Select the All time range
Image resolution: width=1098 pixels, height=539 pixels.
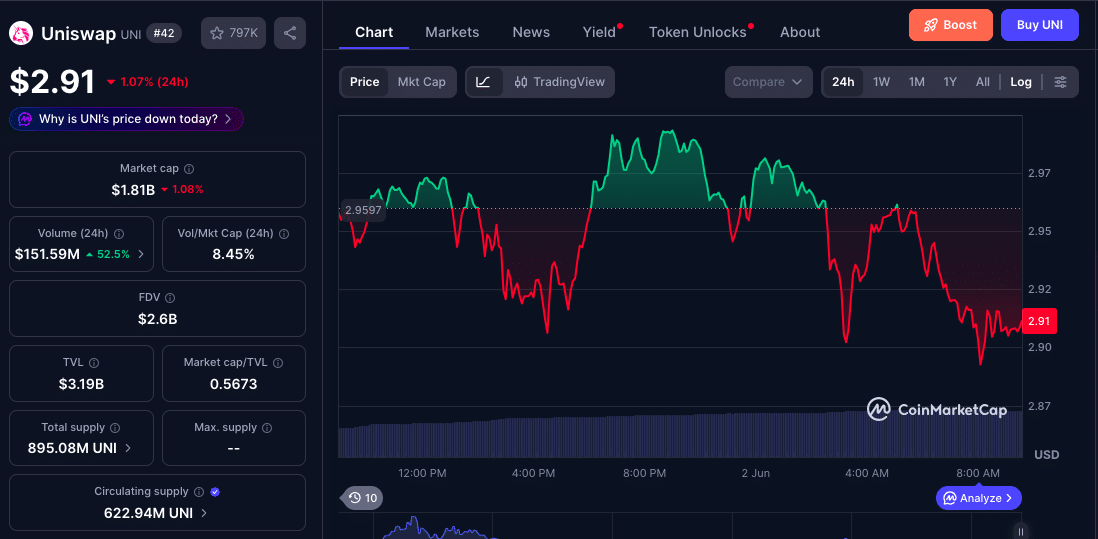(982, 82)
